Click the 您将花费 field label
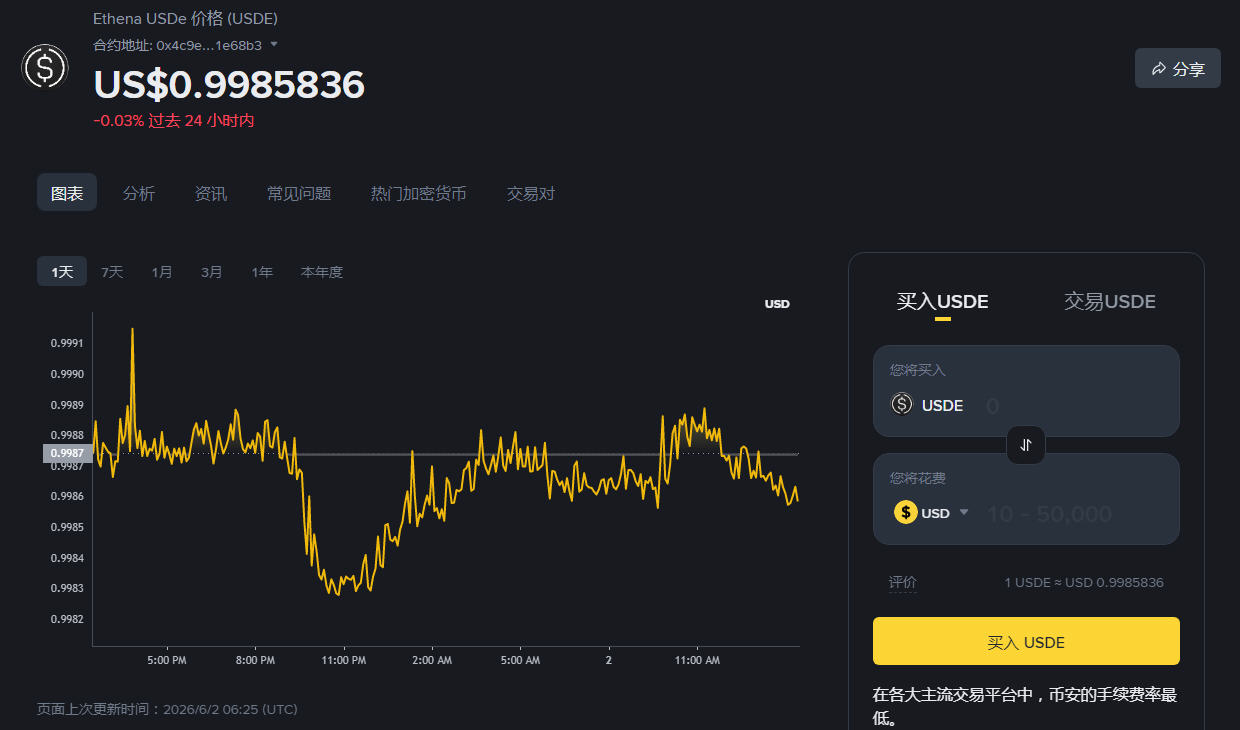 (x=918, y=478)
